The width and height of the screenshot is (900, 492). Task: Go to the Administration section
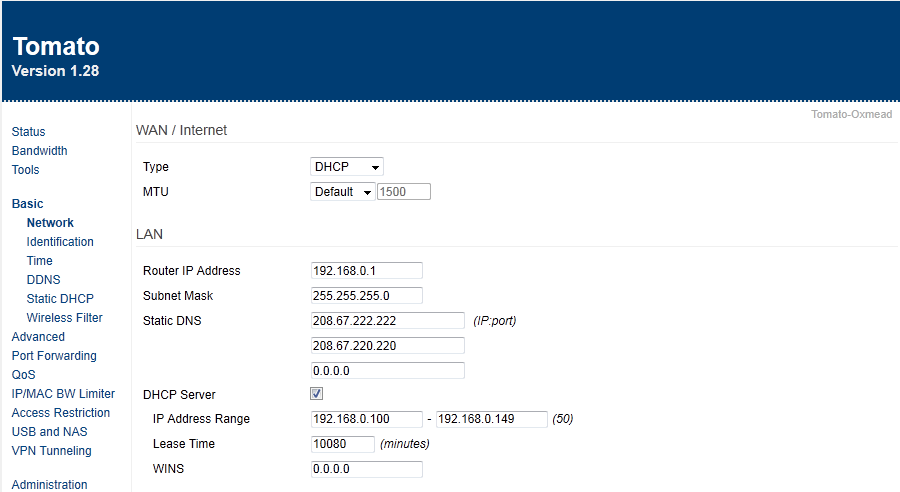point(49,484)
